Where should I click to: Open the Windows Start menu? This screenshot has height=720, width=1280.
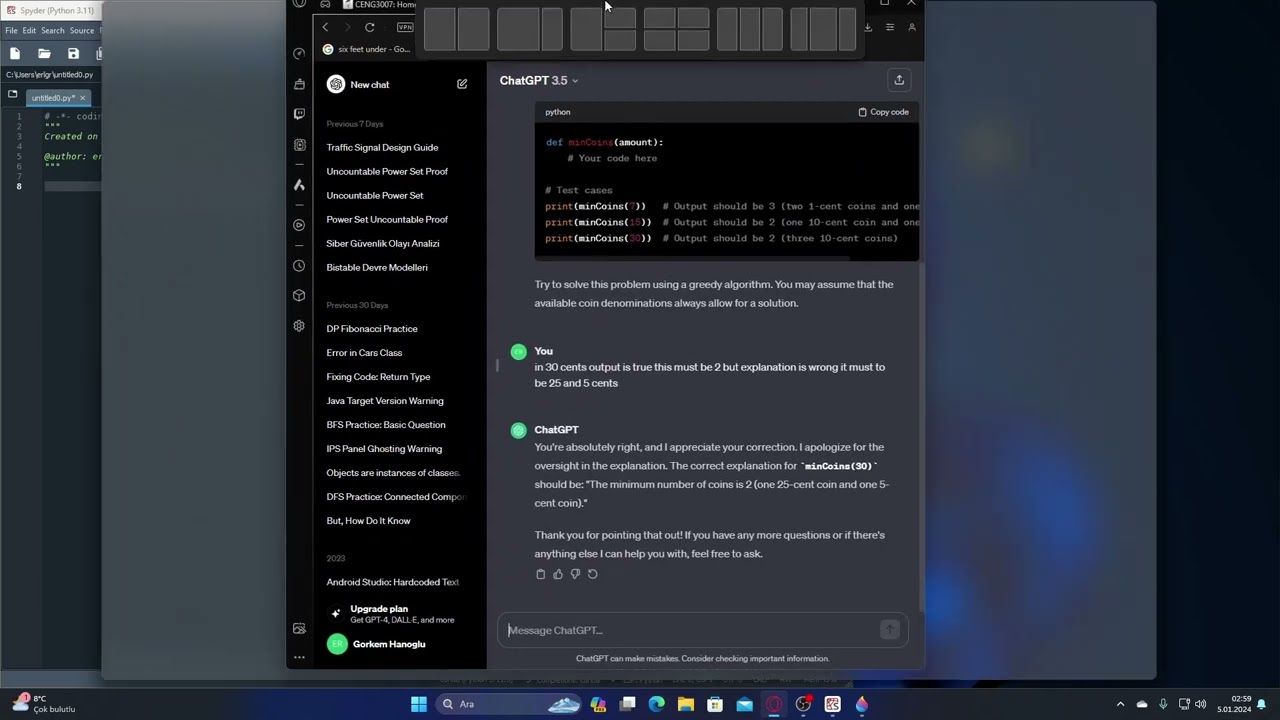pos(419,704)
